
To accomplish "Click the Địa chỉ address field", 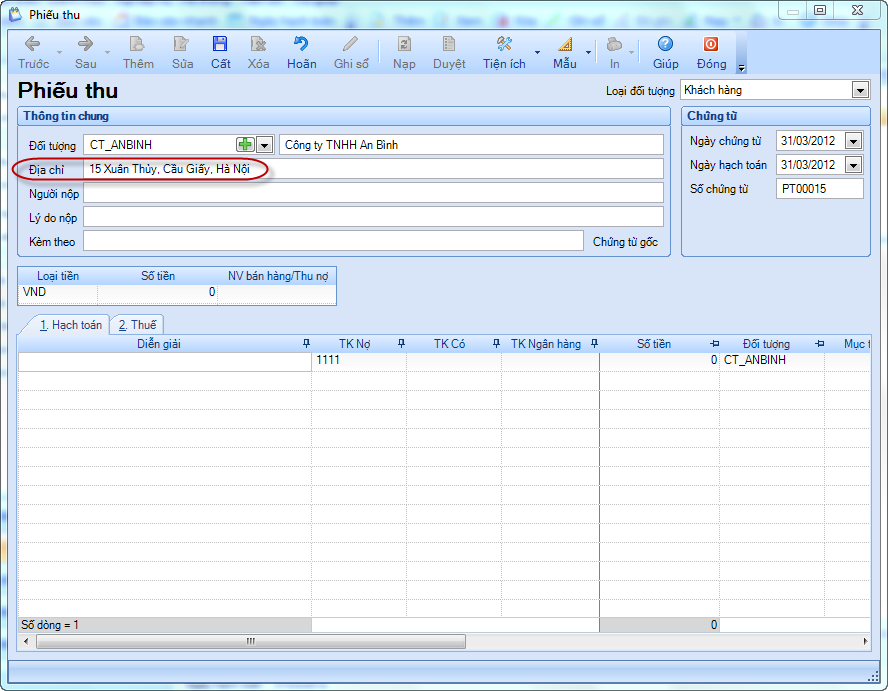I will coord(373,169).
